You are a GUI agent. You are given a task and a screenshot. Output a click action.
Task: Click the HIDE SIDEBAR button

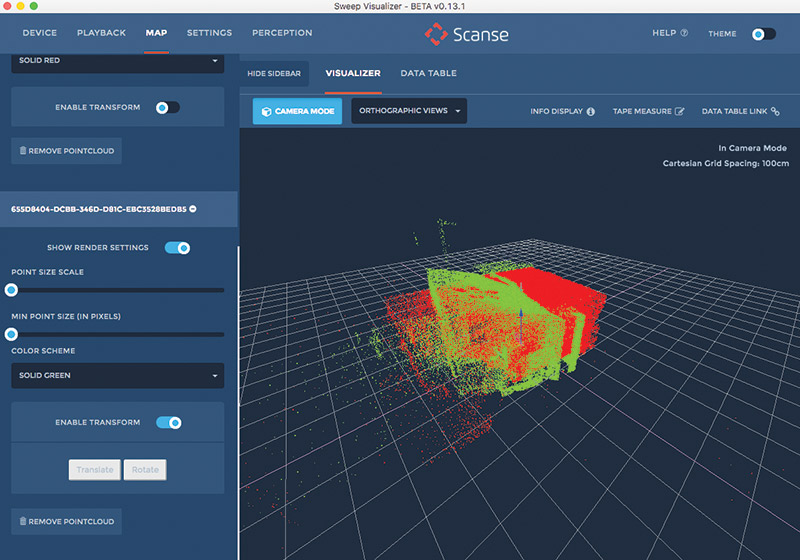[x=274, y=73]
